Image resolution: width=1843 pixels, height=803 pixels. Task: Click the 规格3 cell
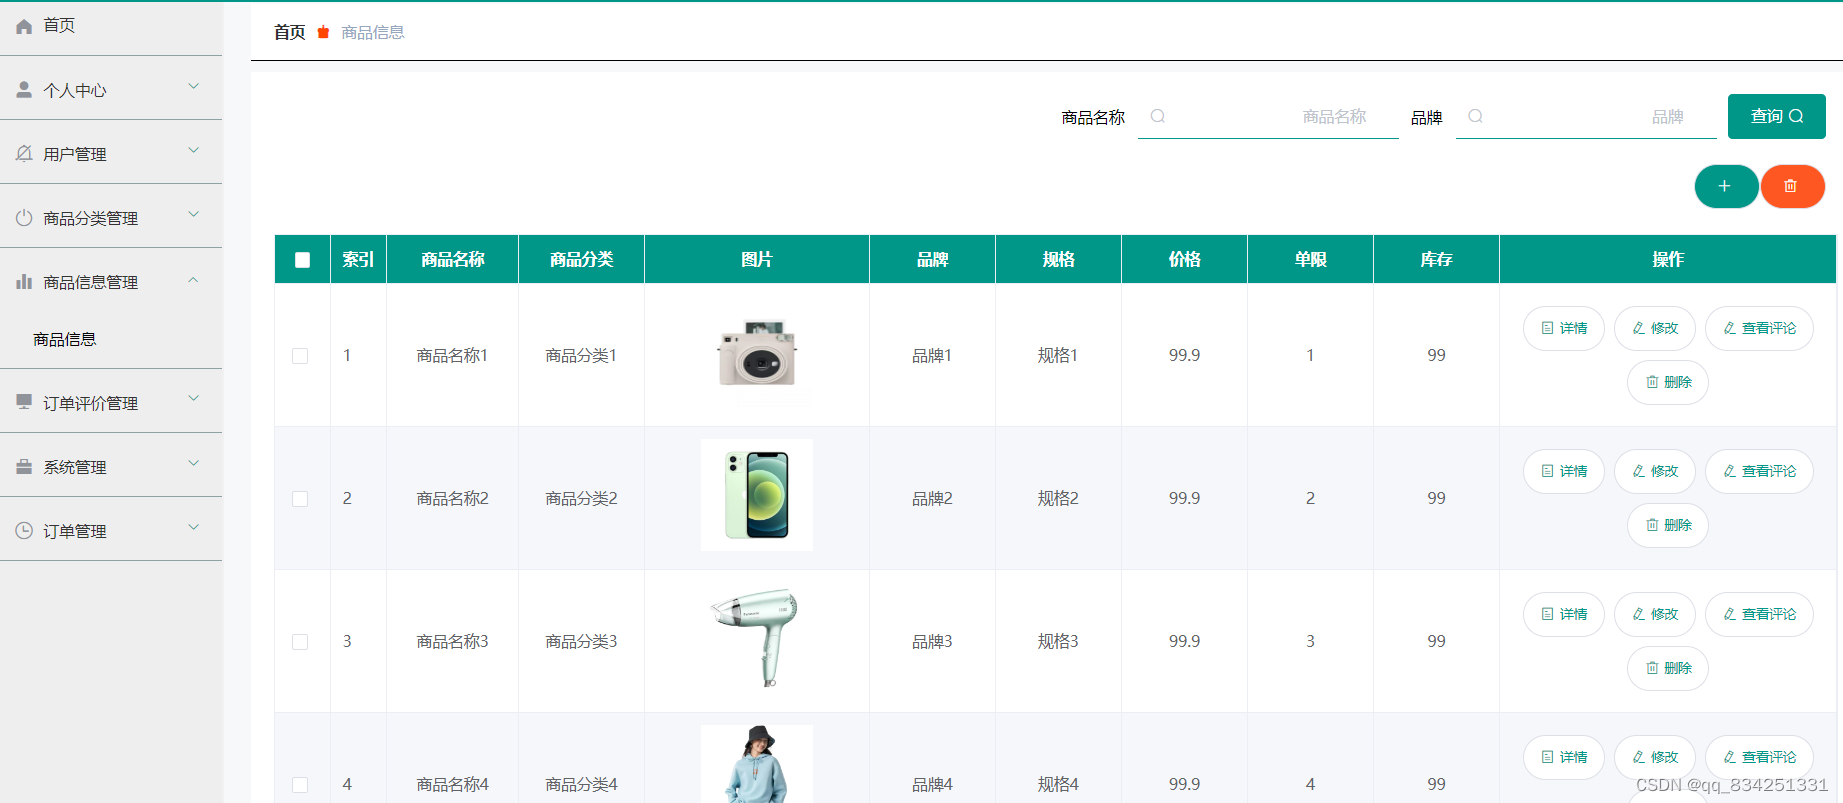[1058, 641]
